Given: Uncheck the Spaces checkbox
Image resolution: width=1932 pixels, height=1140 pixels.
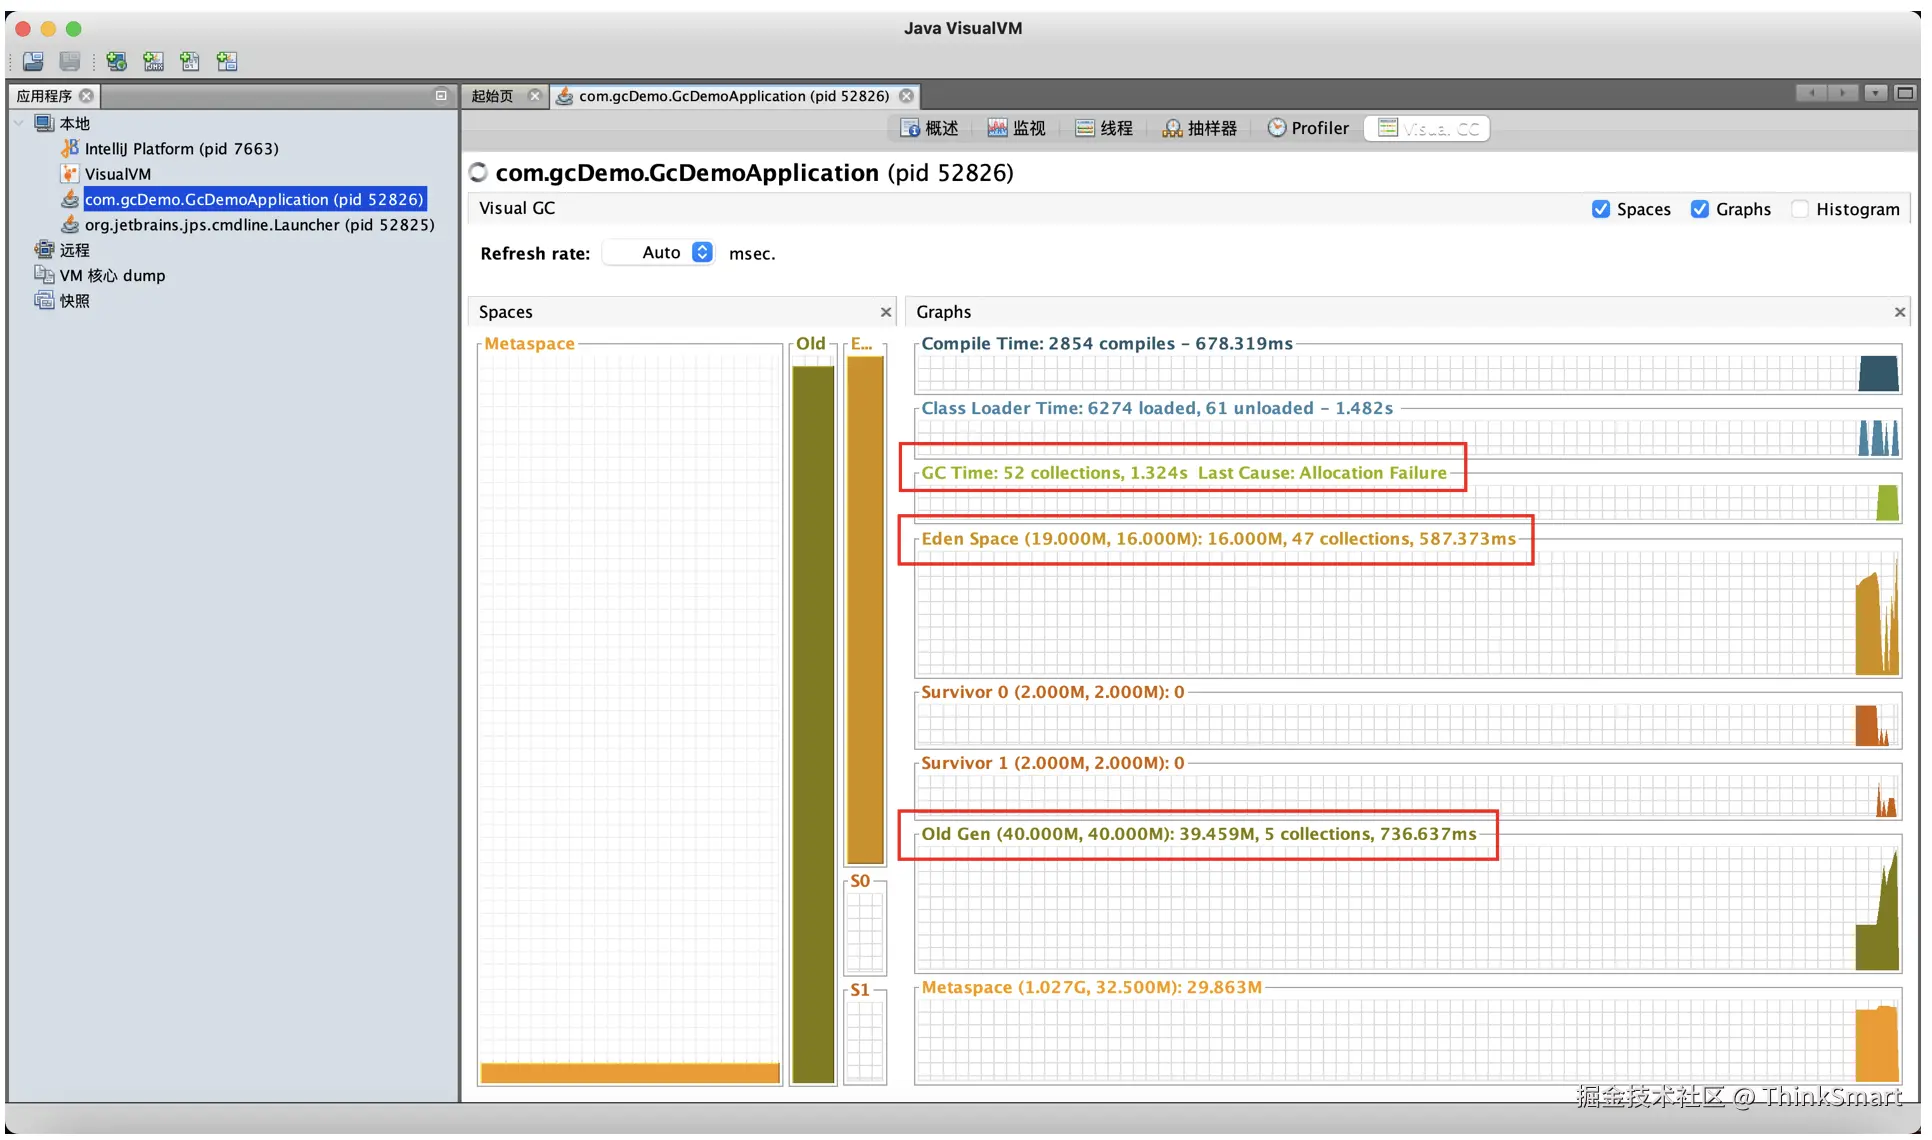Looking at the screenshot, I should coord(1600,209).
